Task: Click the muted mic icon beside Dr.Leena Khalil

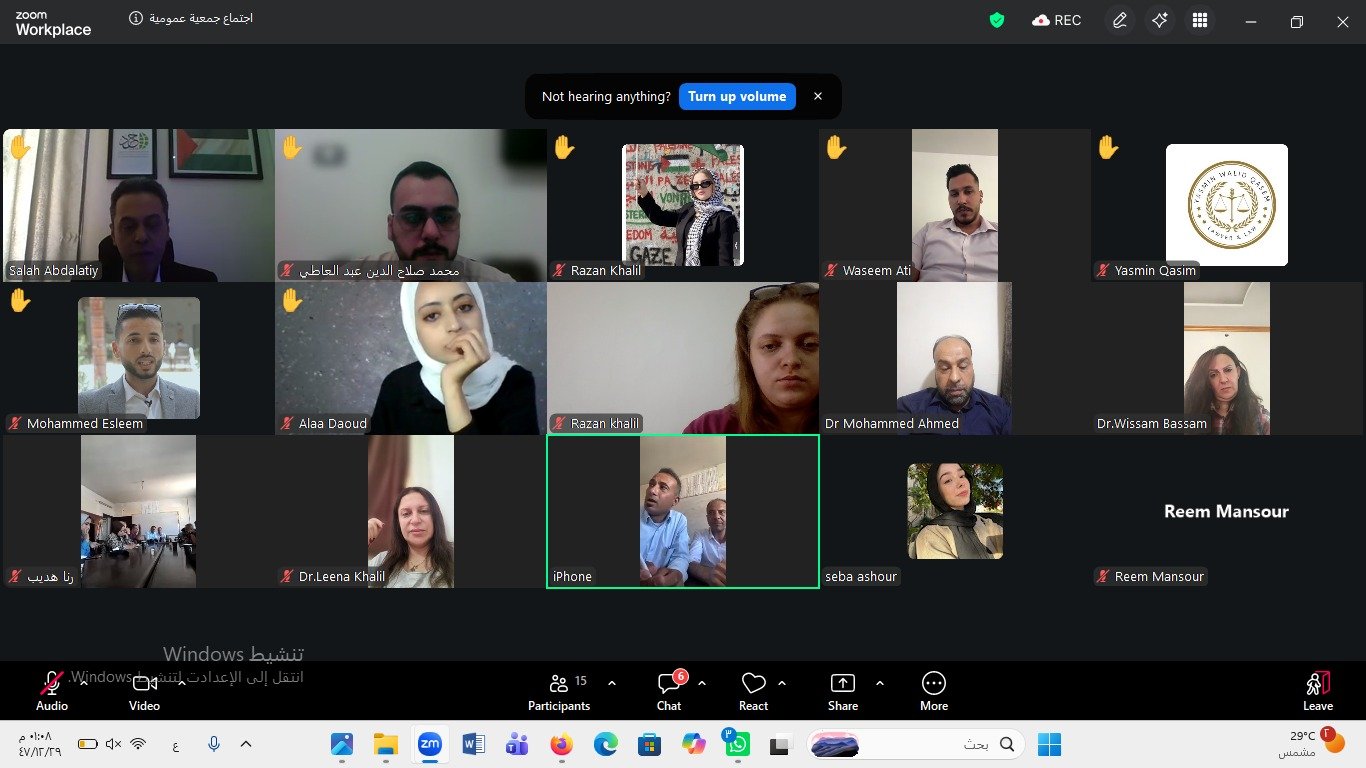Action: coord(288,577)
